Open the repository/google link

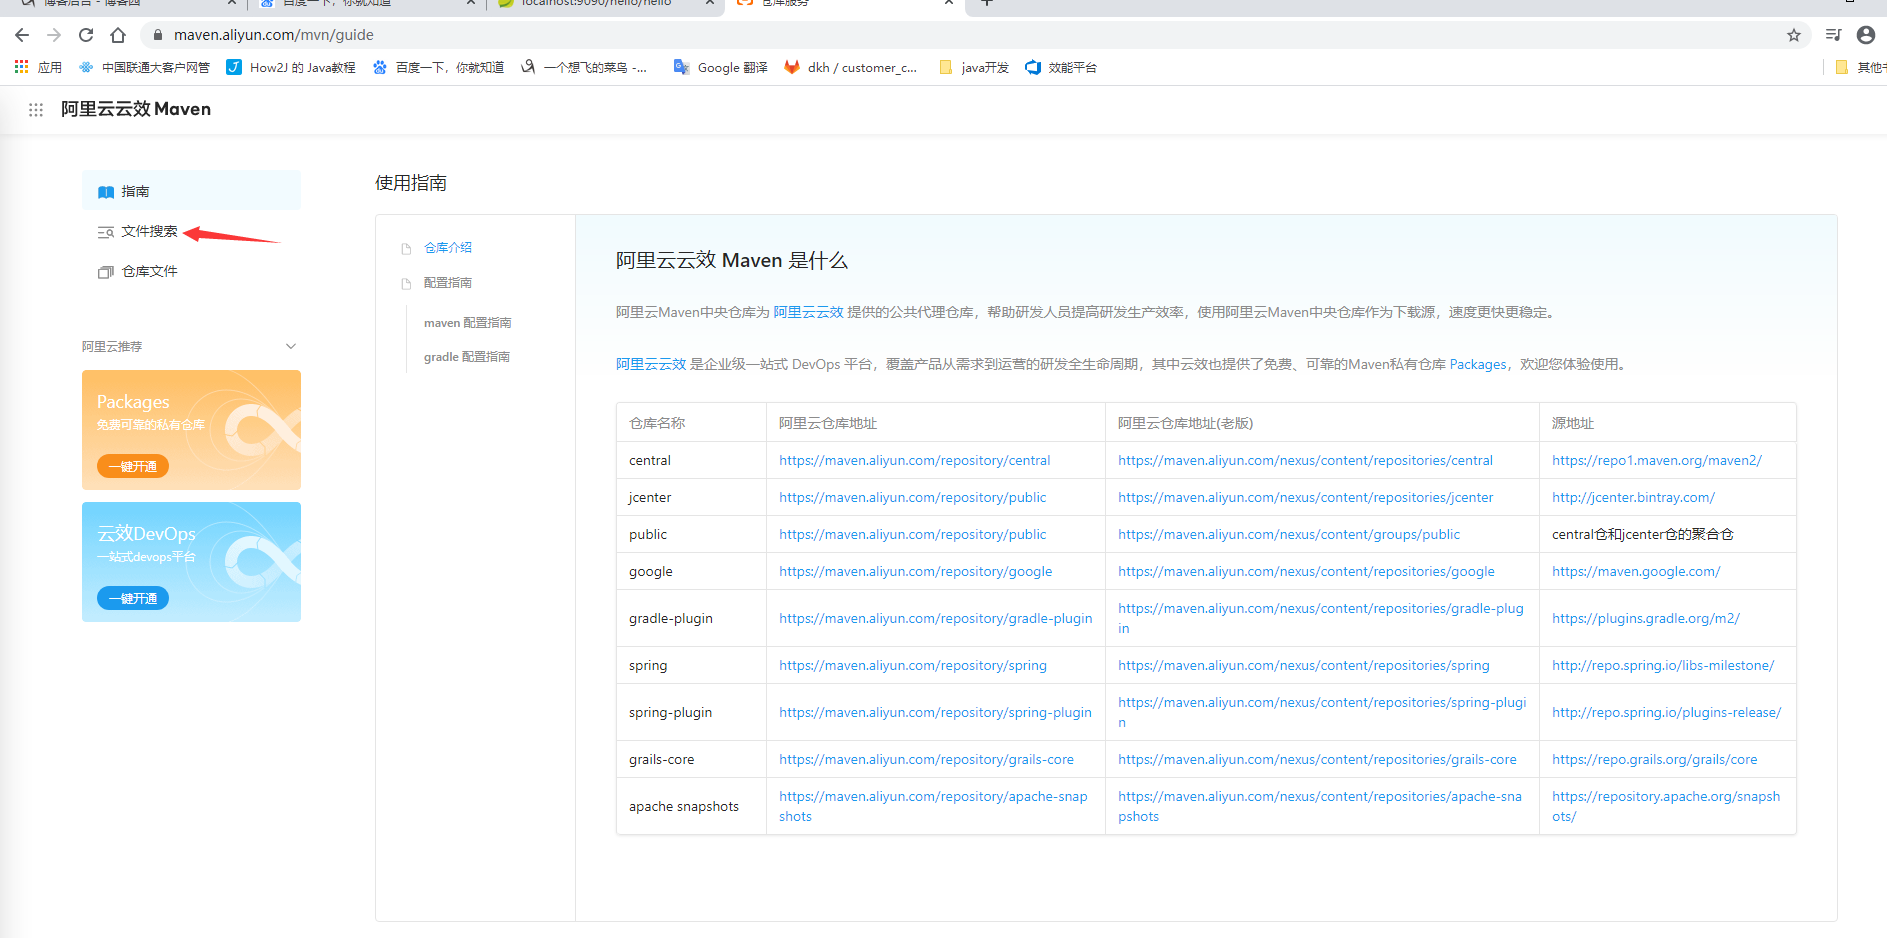click(x=916, y=571)
